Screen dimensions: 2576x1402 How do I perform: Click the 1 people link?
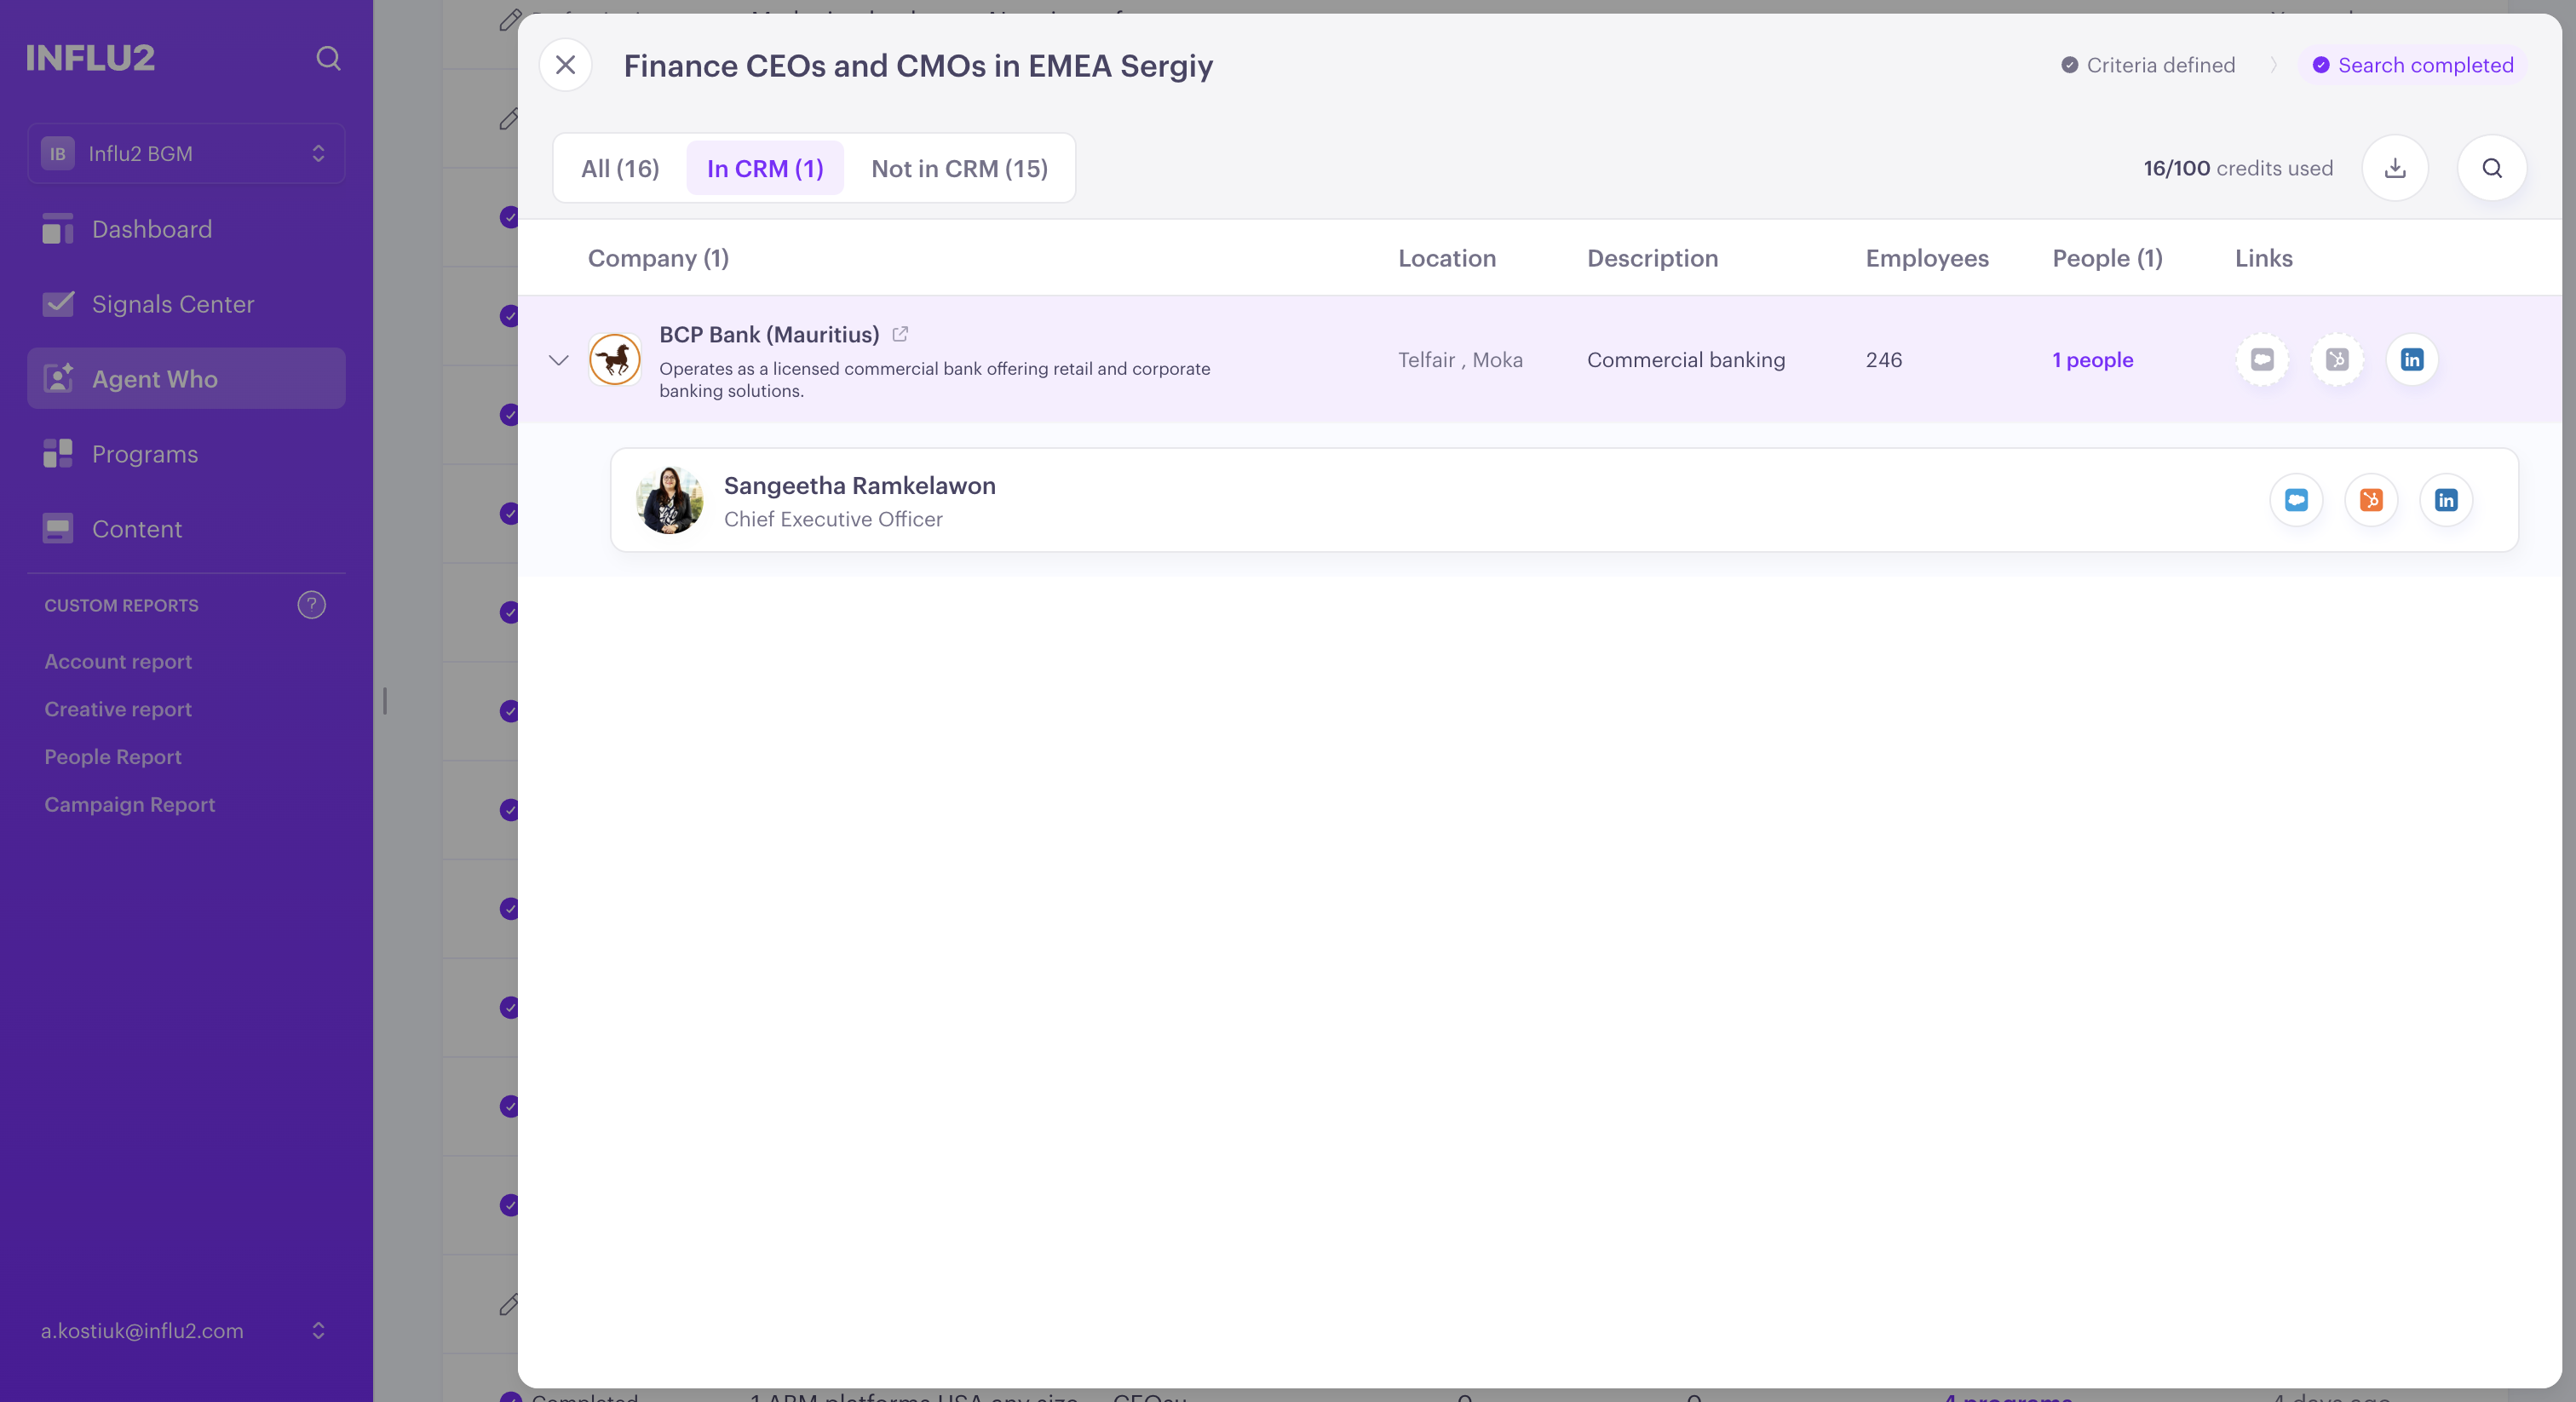pyautogui.click(x=2093, y=360)
